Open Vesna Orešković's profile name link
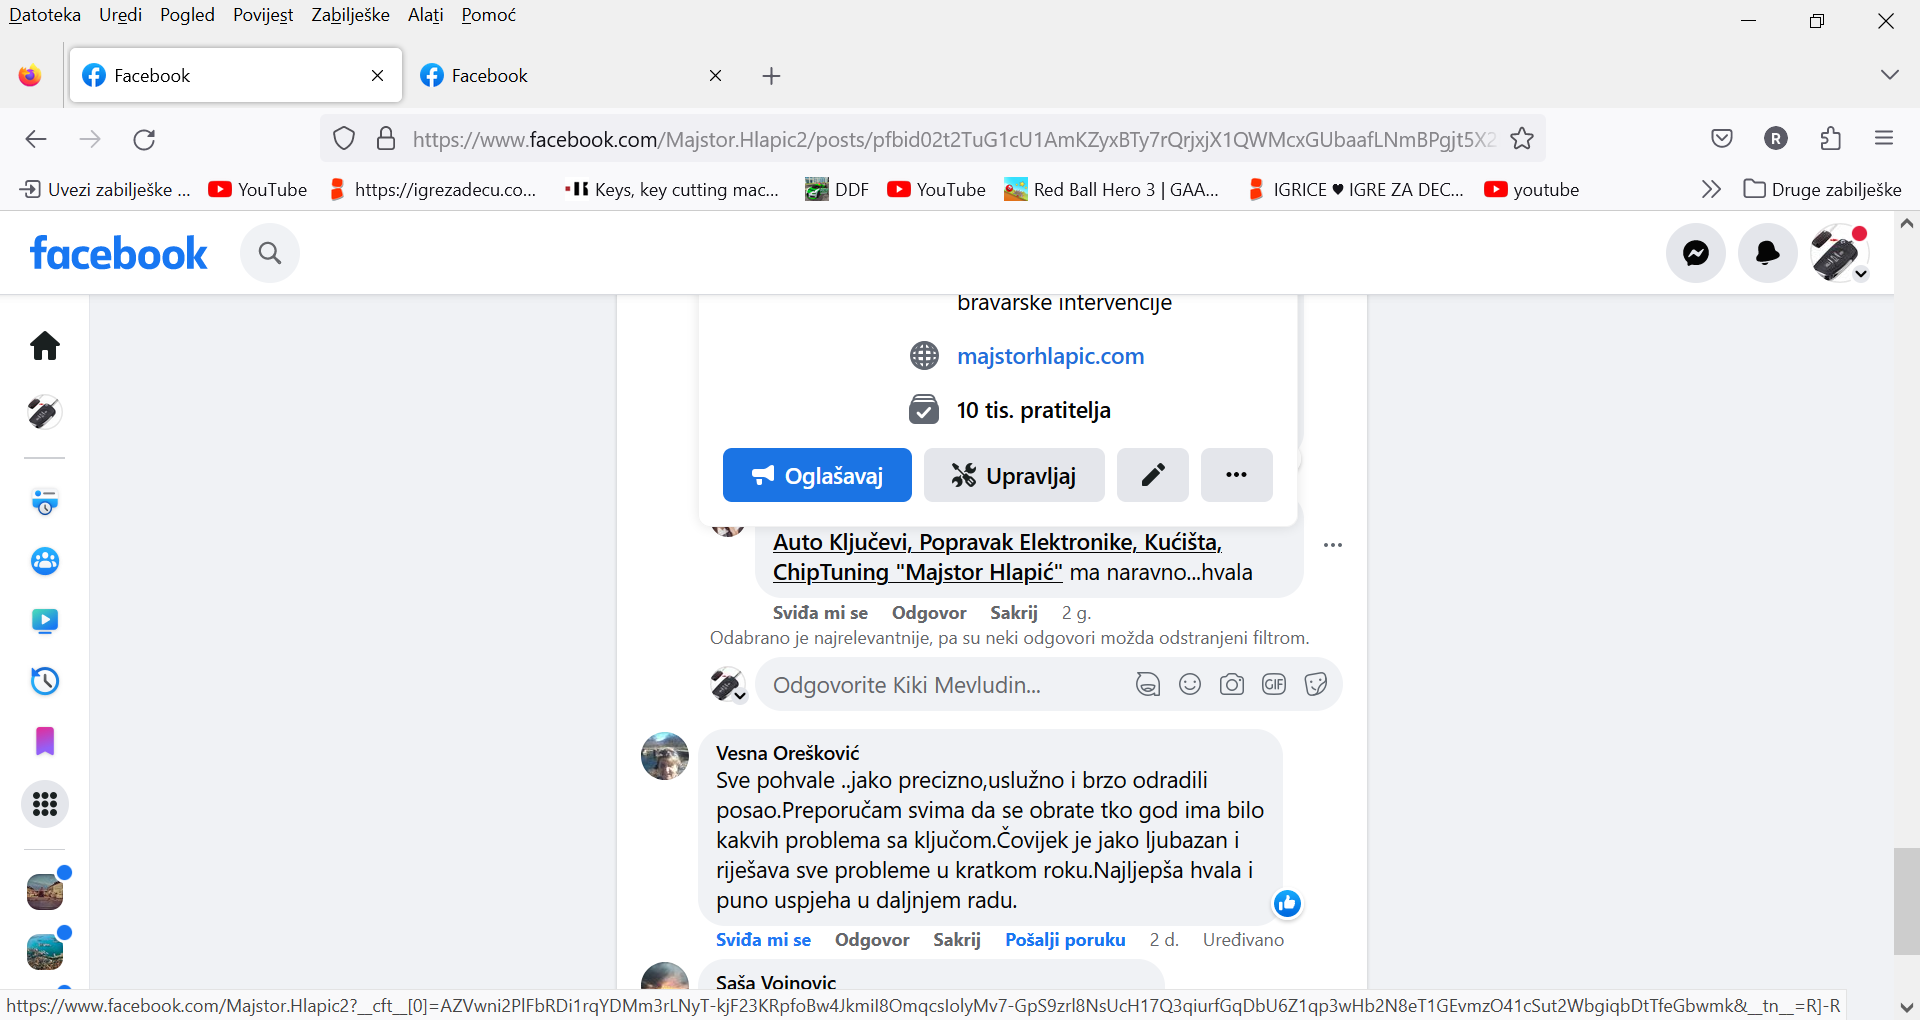The image size is (1920, 1020). click(x=788, y=753)
